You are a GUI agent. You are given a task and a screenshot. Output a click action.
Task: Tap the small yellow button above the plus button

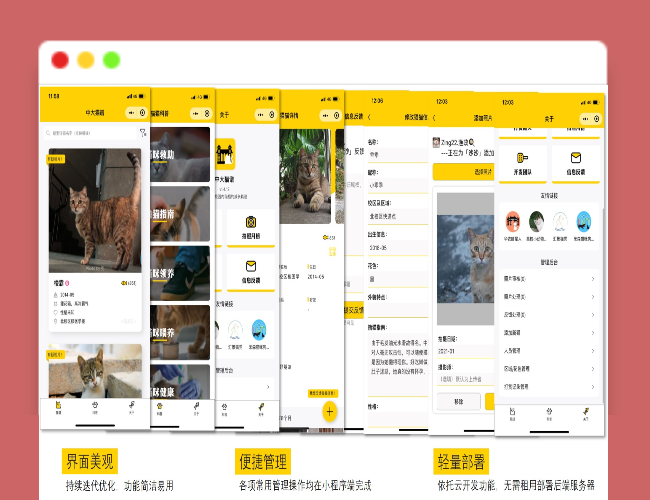pos(323,393)
